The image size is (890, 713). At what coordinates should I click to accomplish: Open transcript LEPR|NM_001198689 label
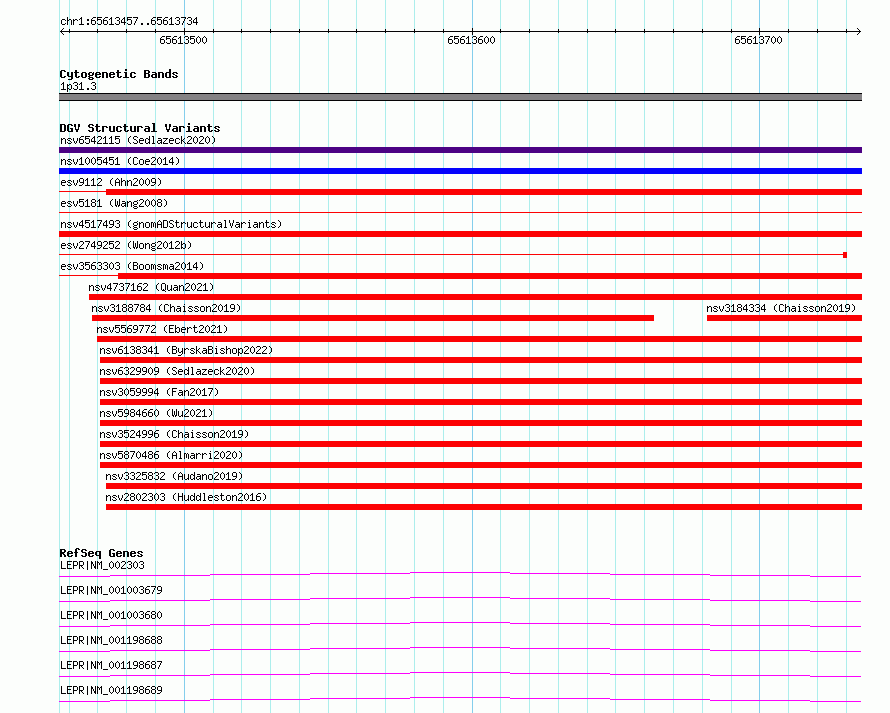(111, 690)
